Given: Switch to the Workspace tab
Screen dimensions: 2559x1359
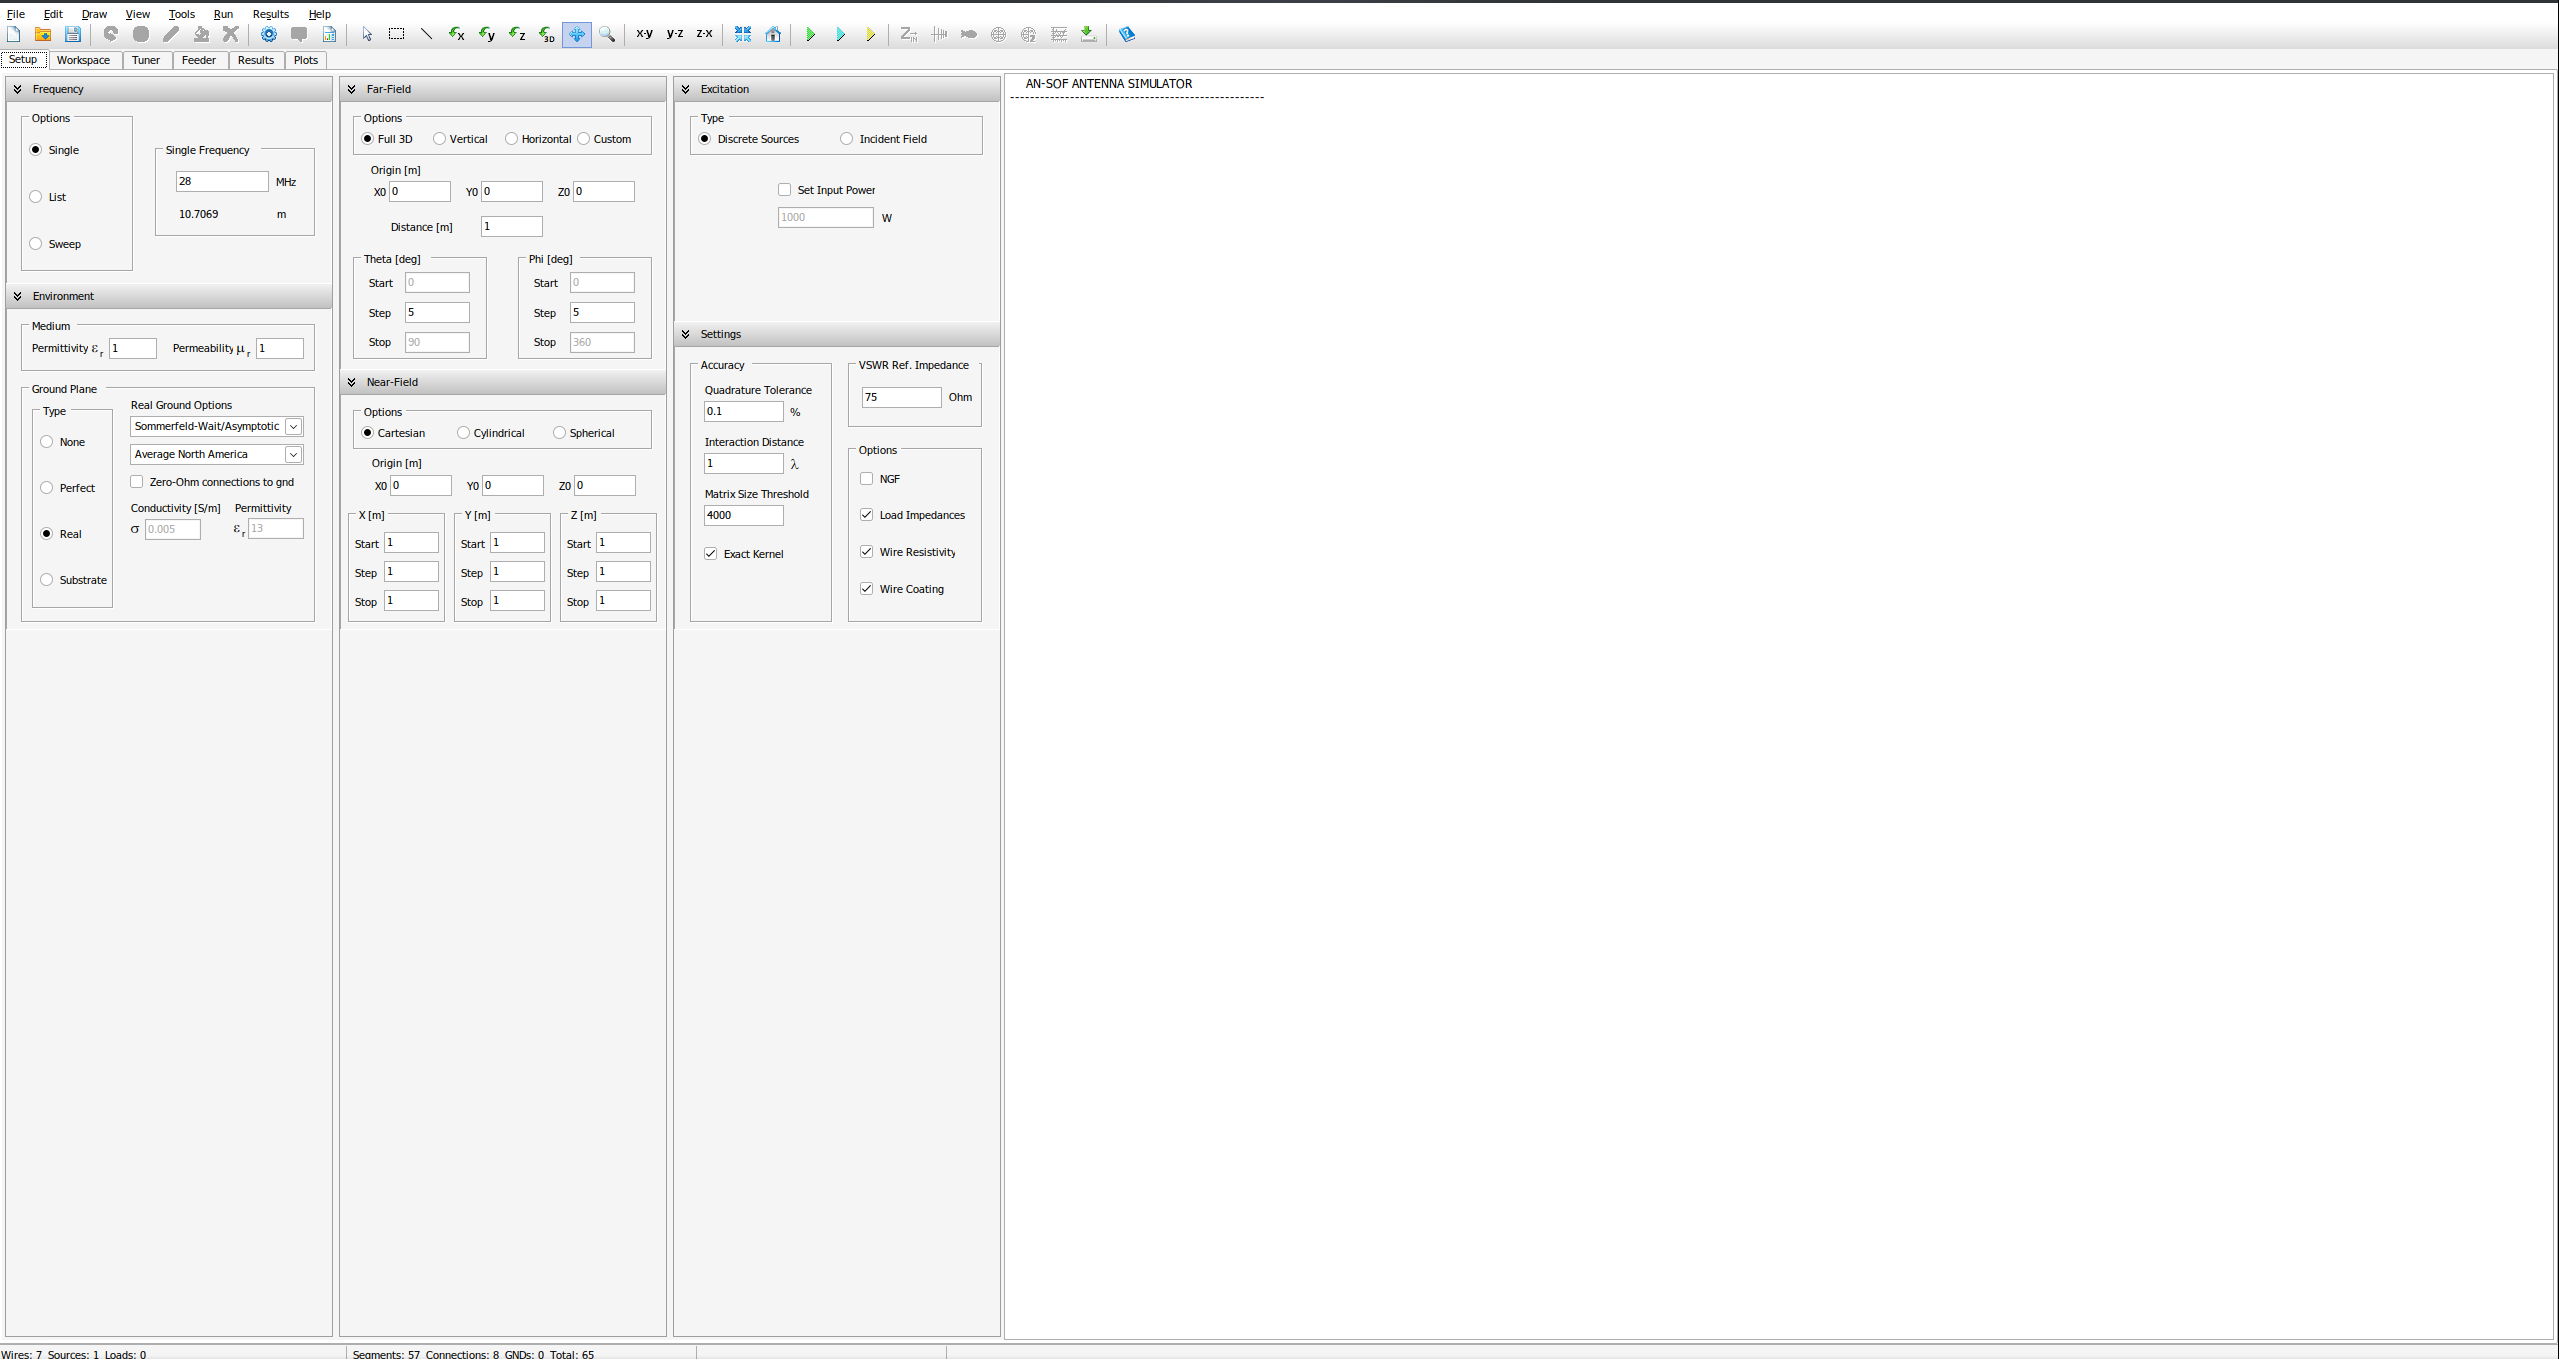Looking at the screenshot, I should (84, 60).
